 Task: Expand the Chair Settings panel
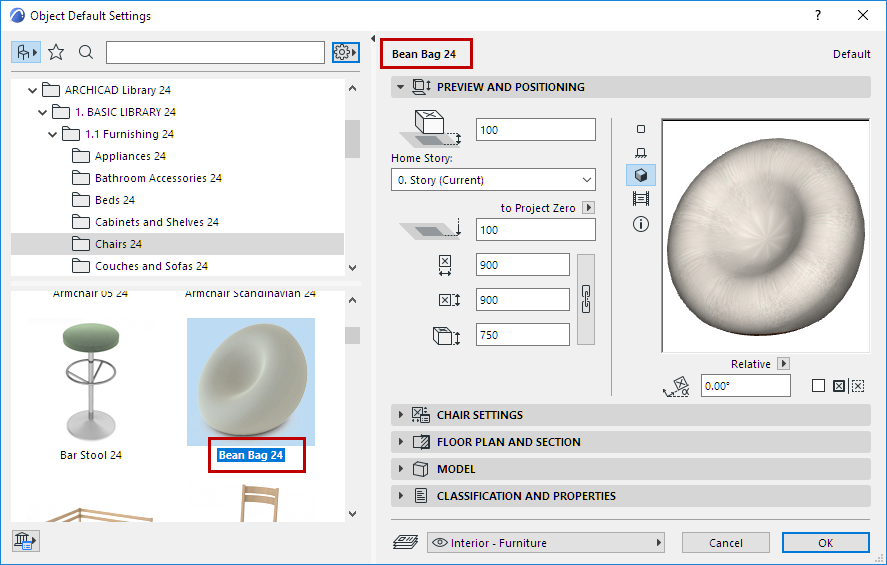(x=401, y=415)
